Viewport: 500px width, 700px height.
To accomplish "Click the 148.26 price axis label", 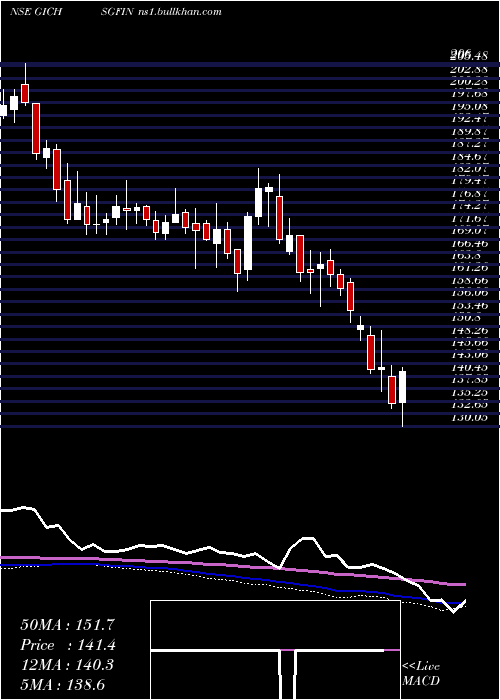I will pos(468,331).
